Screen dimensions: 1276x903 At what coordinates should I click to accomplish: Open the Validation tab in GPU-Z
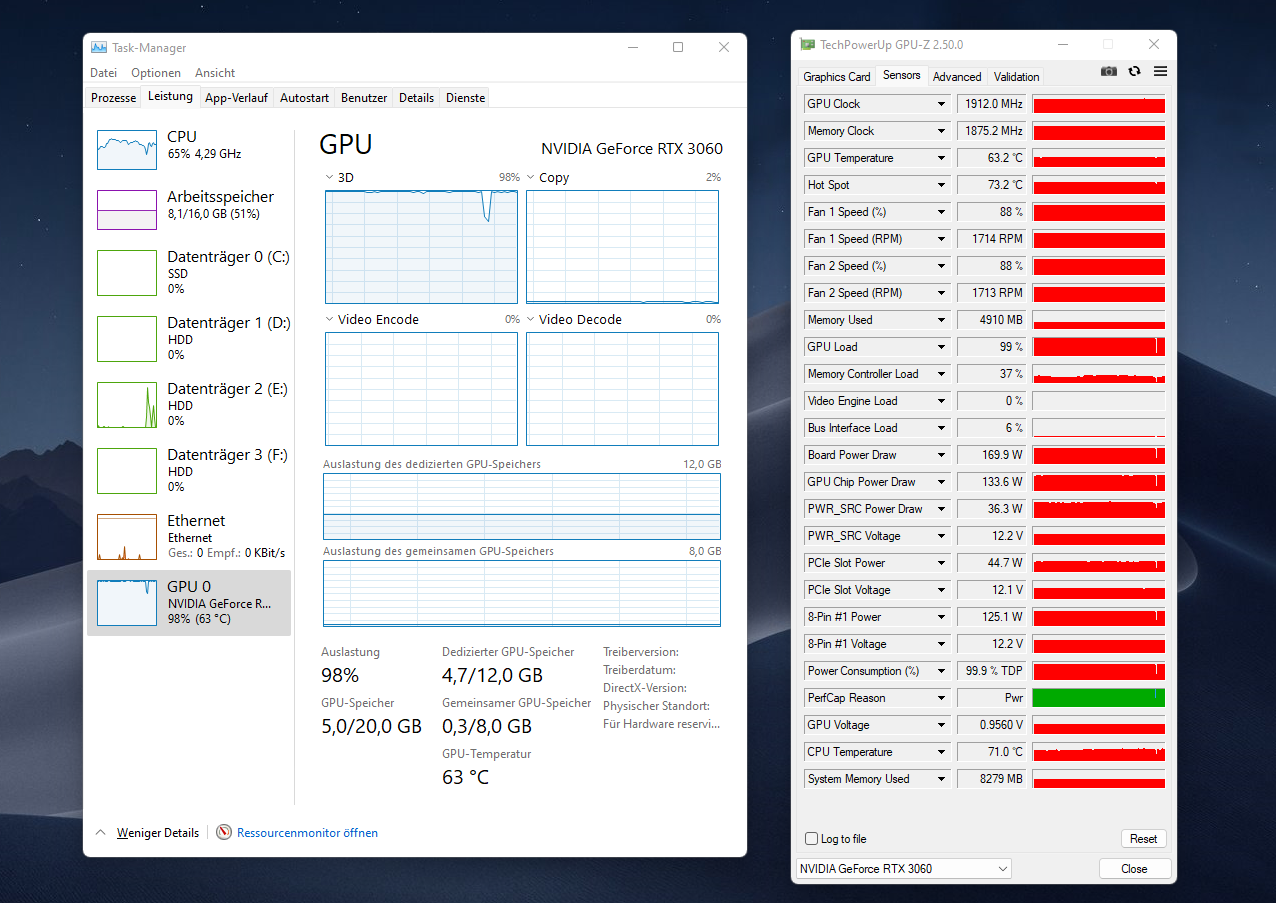(1017, 77)
